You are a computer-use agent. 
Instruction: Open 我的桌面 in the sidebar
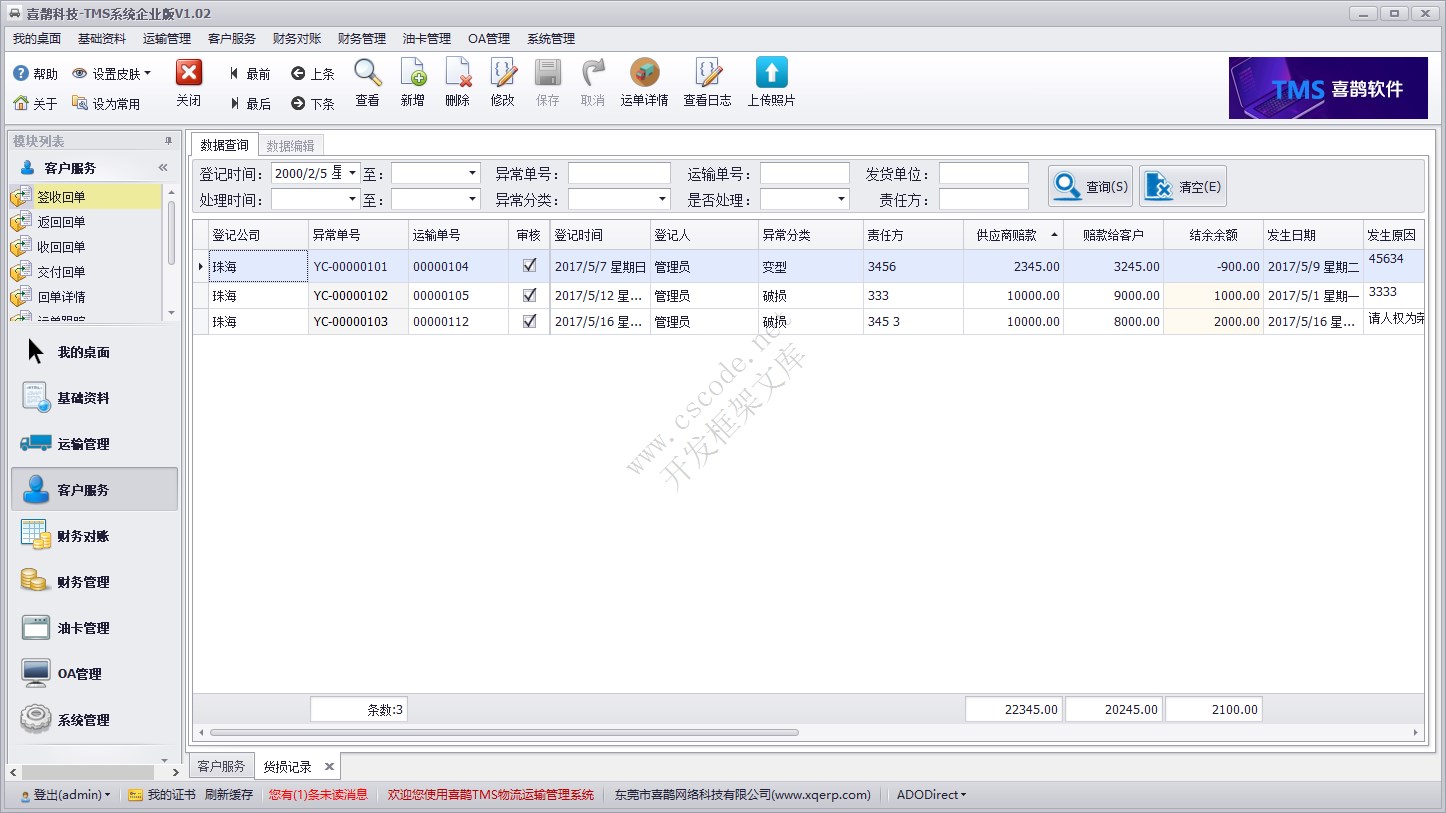click(94, 352)
